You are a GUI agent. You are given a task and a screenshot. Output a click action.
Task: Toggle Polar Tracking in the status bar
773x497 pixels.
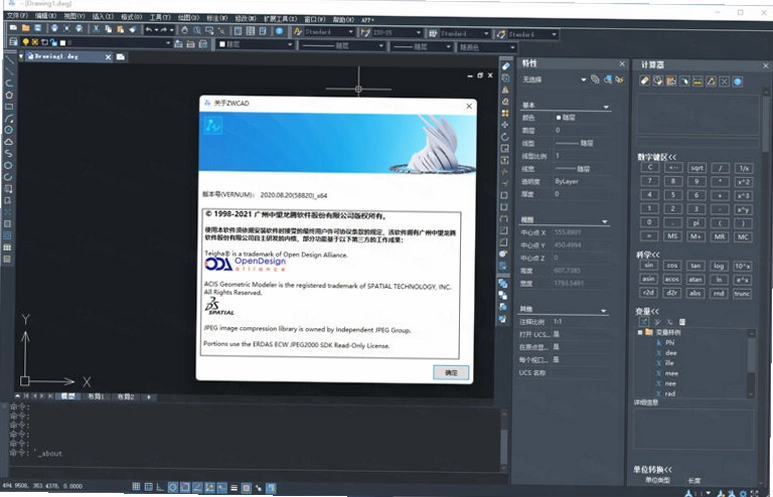point(173,487)
